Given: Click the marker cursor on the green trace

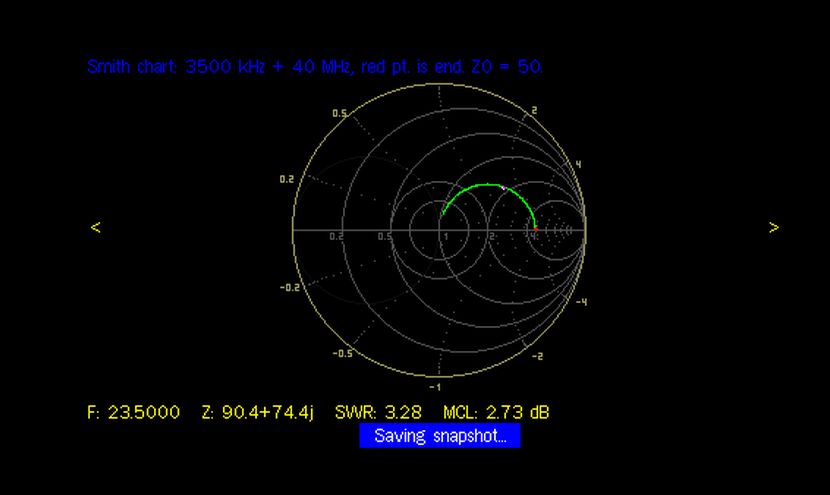Looking at the screenshot, I should coord(504,188).
